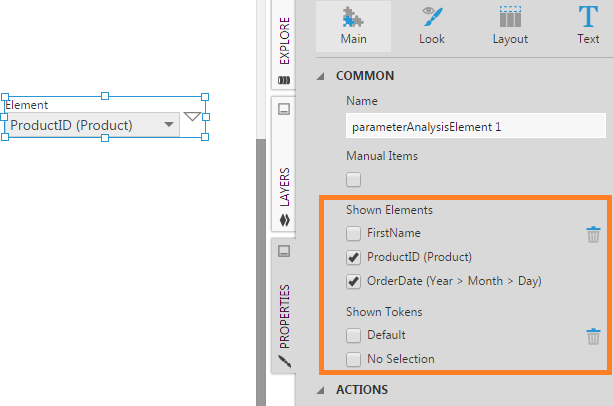Click the minimize icon above Properties tab
The image size is (614, 406).
pyautogui.click(x=283, y=250)
